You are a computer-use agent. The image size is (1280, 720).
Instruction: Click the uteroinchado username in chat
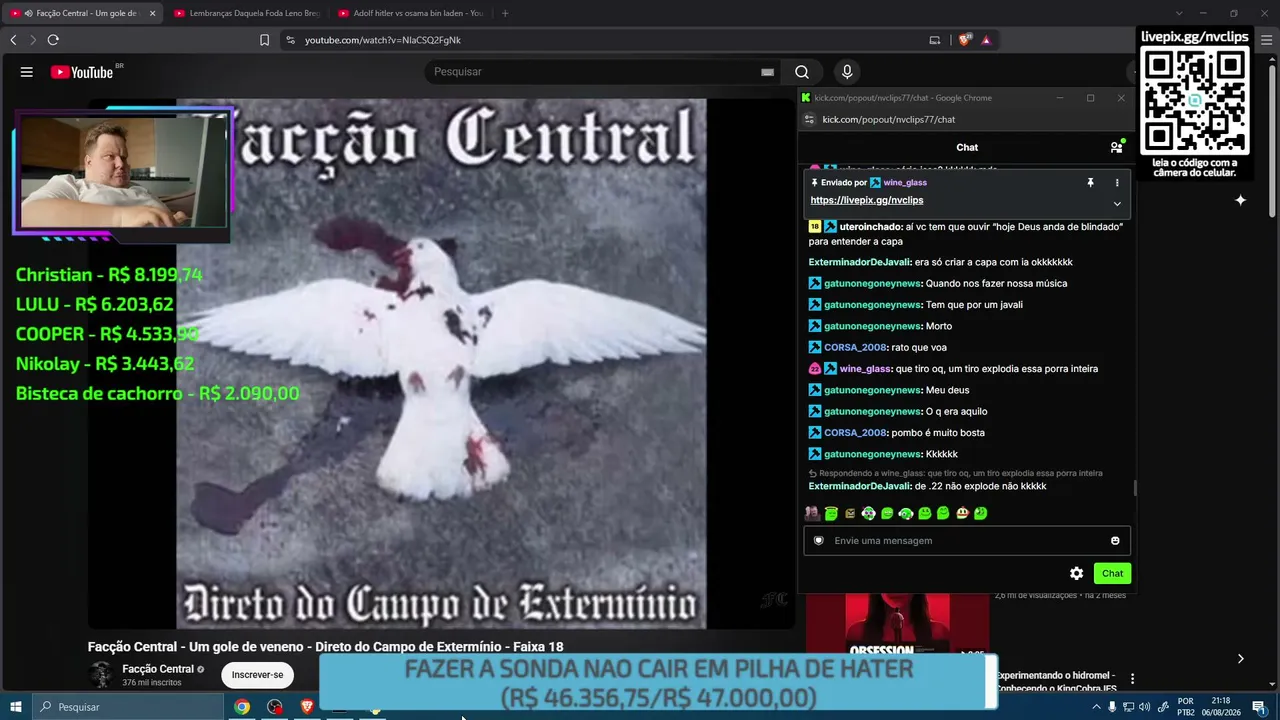coord(871,227)
